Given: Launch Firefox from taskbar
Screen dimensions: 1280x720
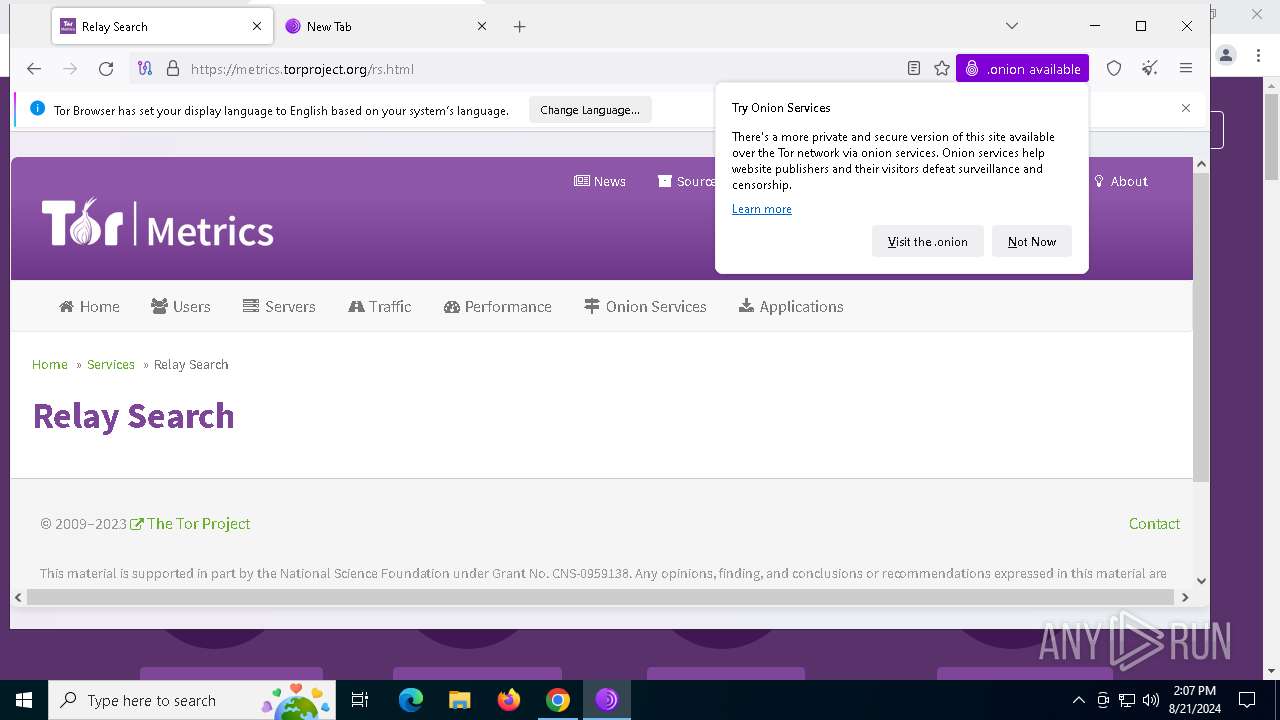Looking at the screenshot, I should pyautogui.click(x=509, y=700).
